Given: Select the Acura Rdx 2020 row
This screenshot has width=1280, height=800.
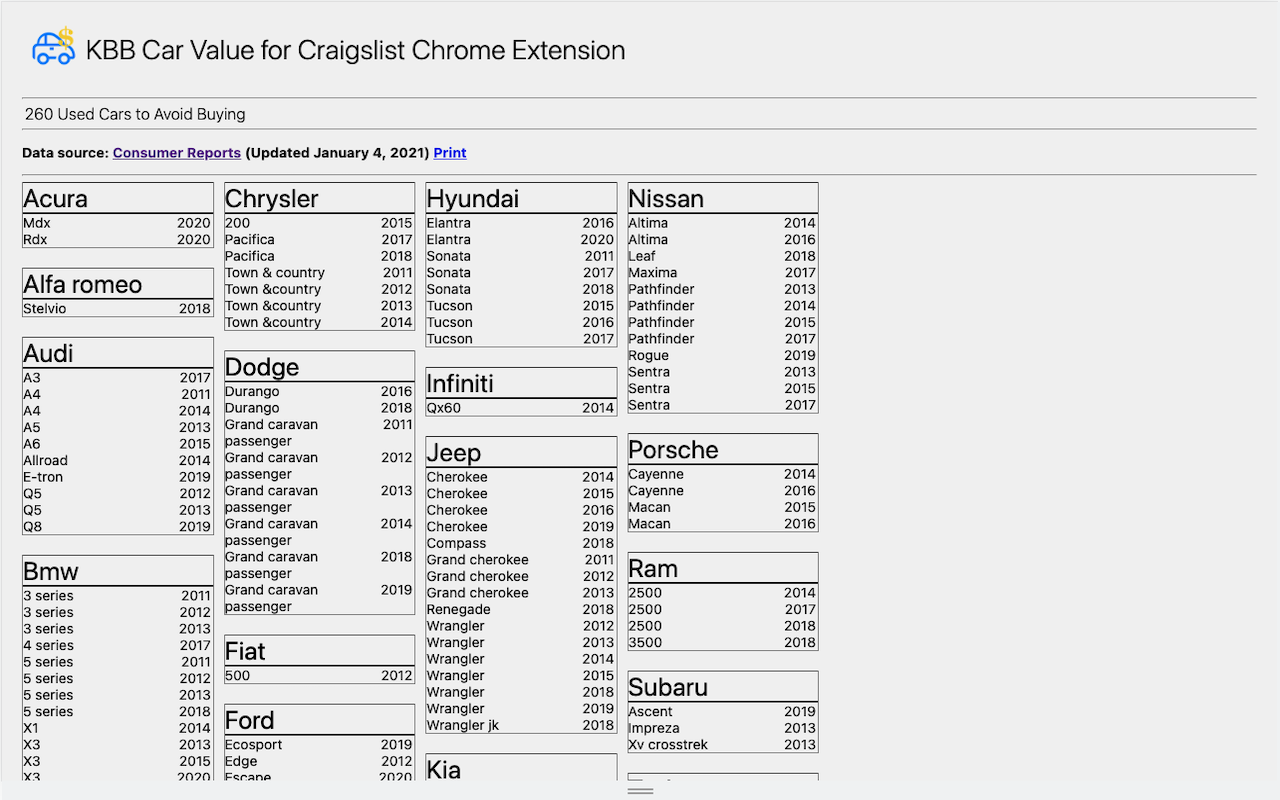Looking at the screenshot, I should [118, 240].
